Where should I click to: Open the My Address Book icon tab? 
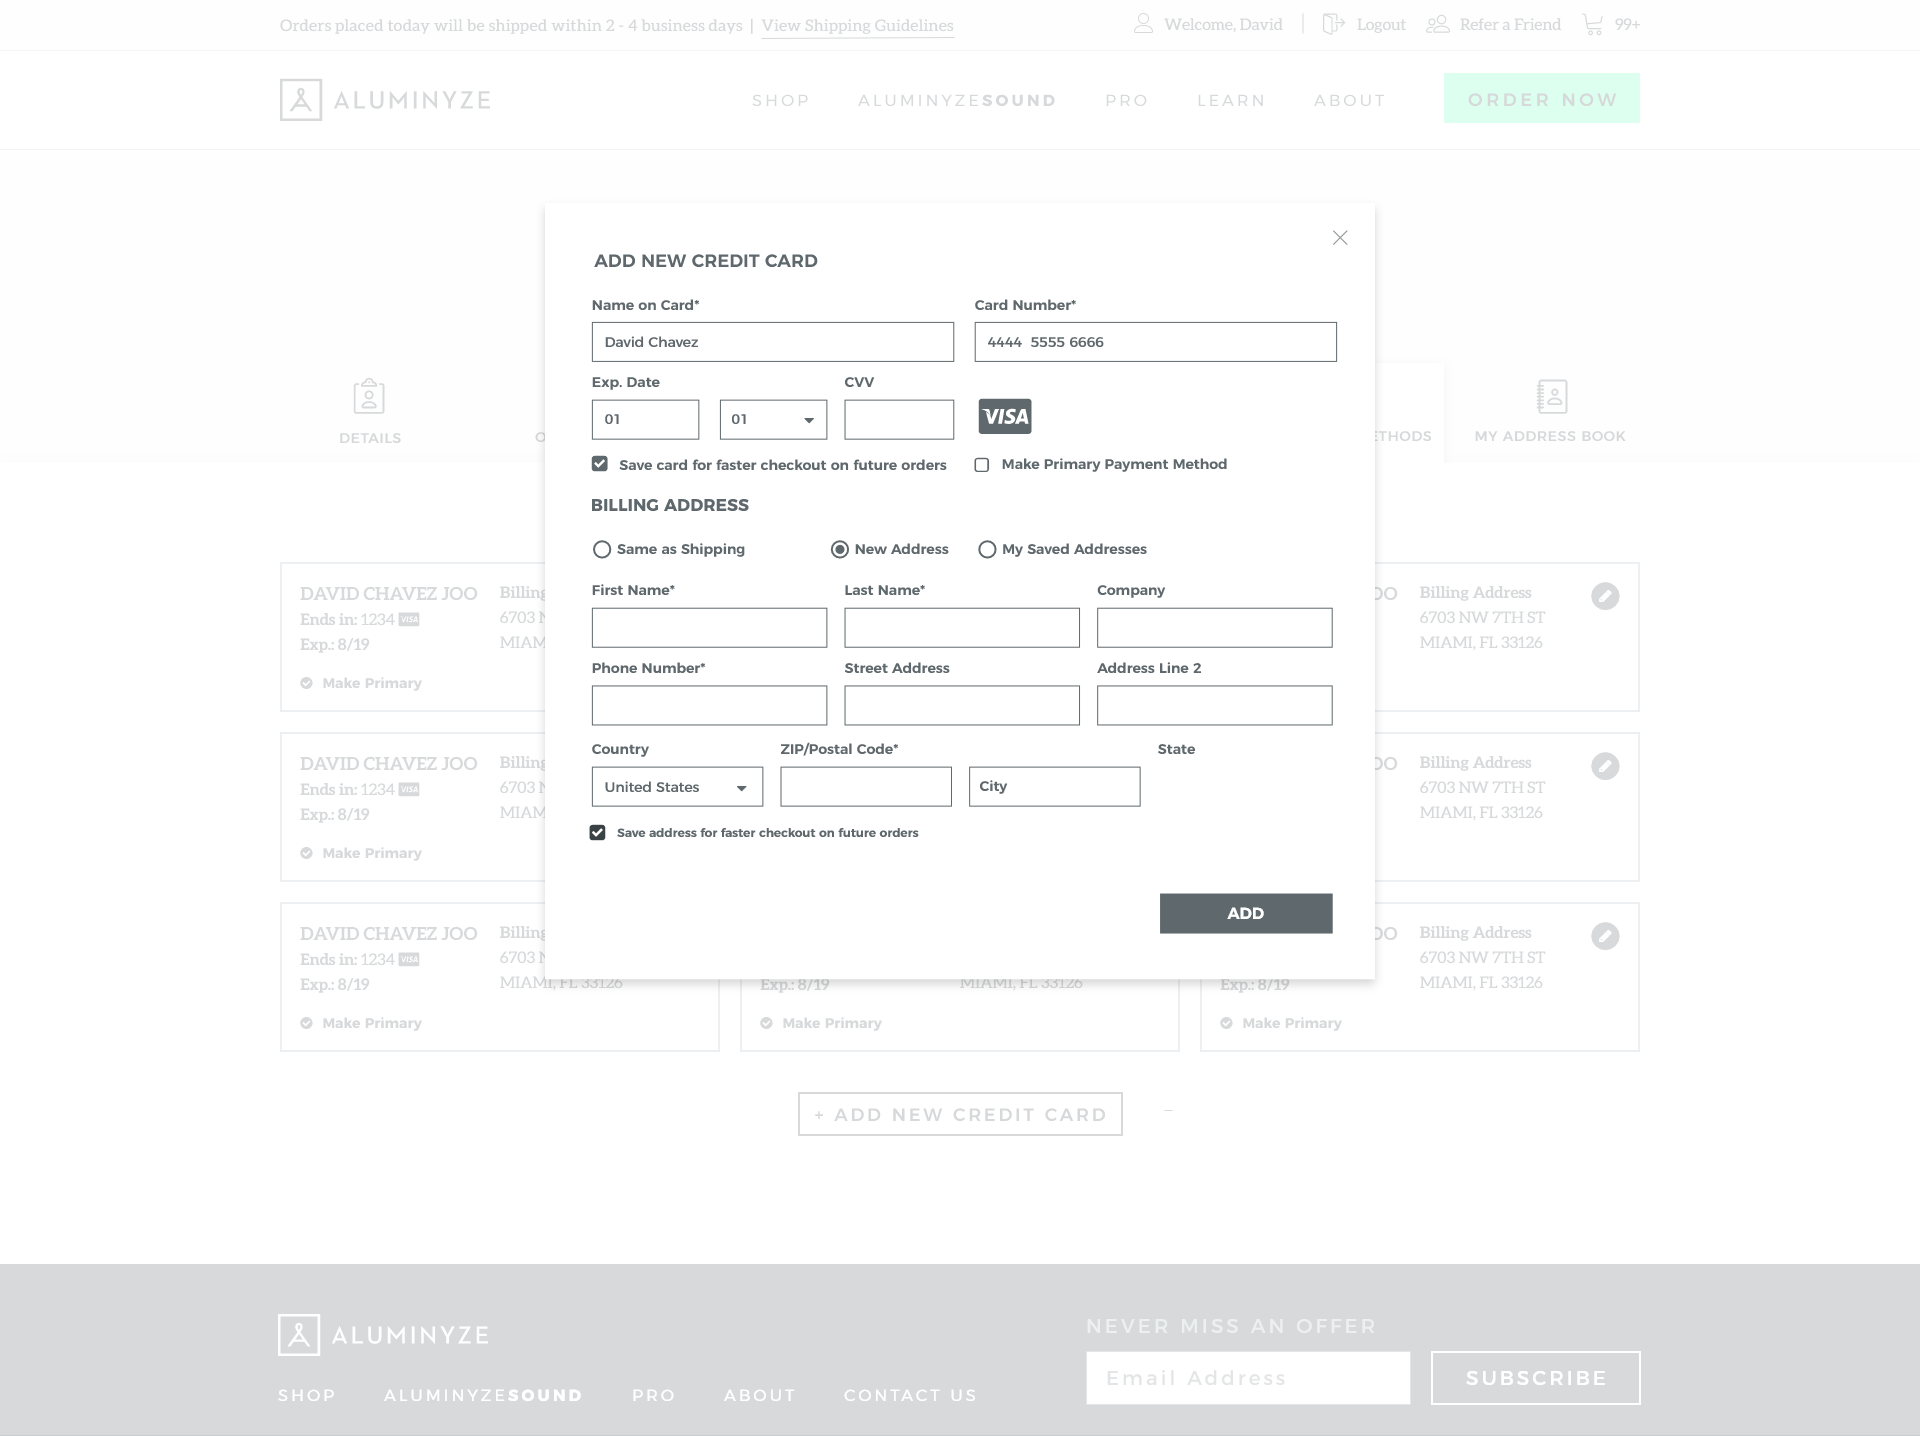(1551, 397)
